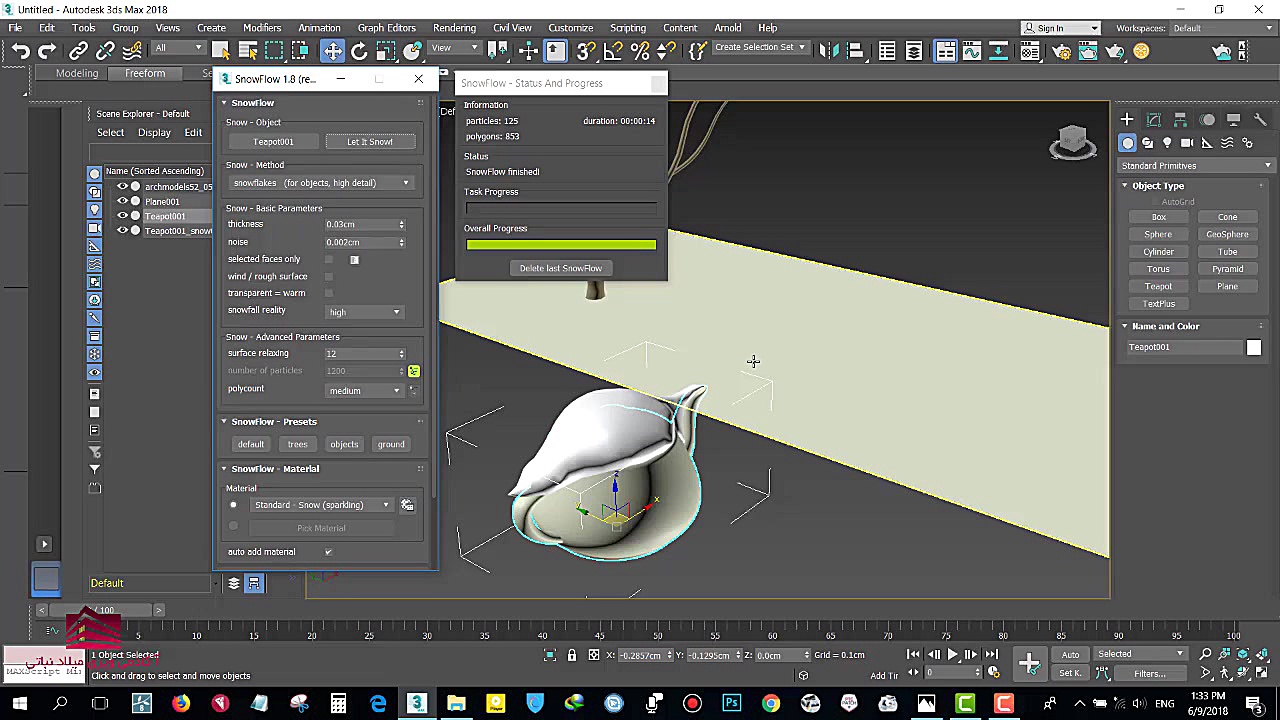The width and height of the screenshot is (1280, 720).
Task: Open the Render Setup teapot icon
Action: click(x=1062, y=51)
